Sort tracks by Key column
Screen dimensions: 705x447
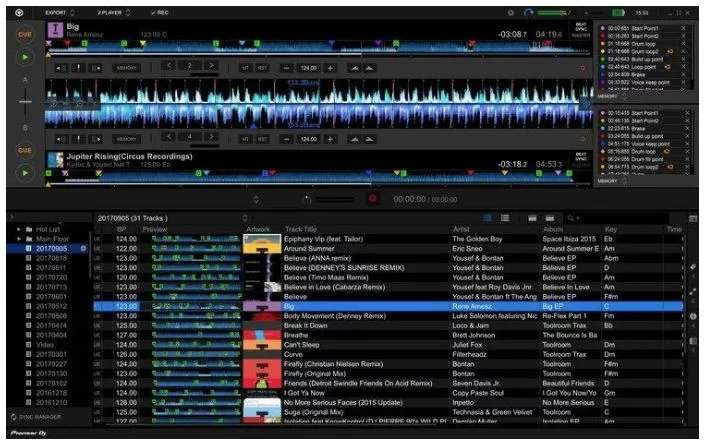611,229
